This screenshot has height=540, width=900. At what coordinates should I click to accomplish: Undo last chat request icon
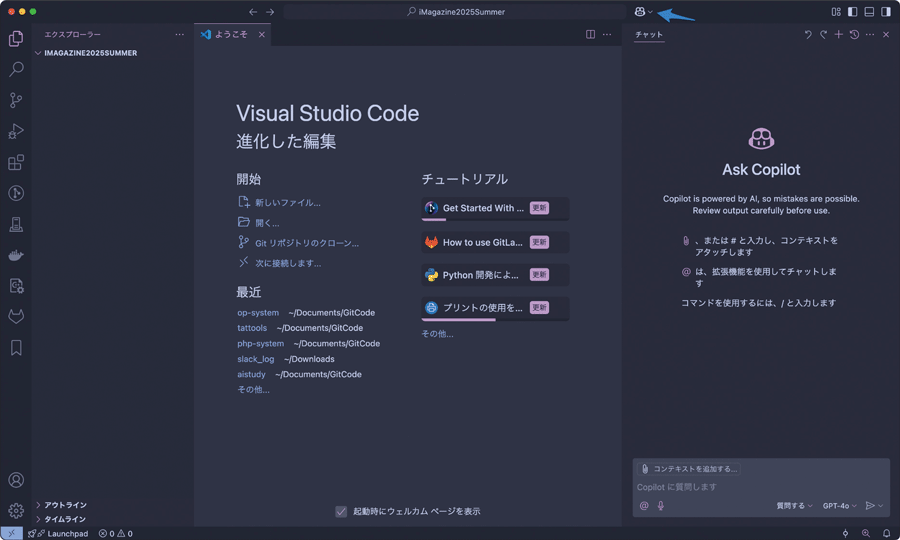point(808,34)
